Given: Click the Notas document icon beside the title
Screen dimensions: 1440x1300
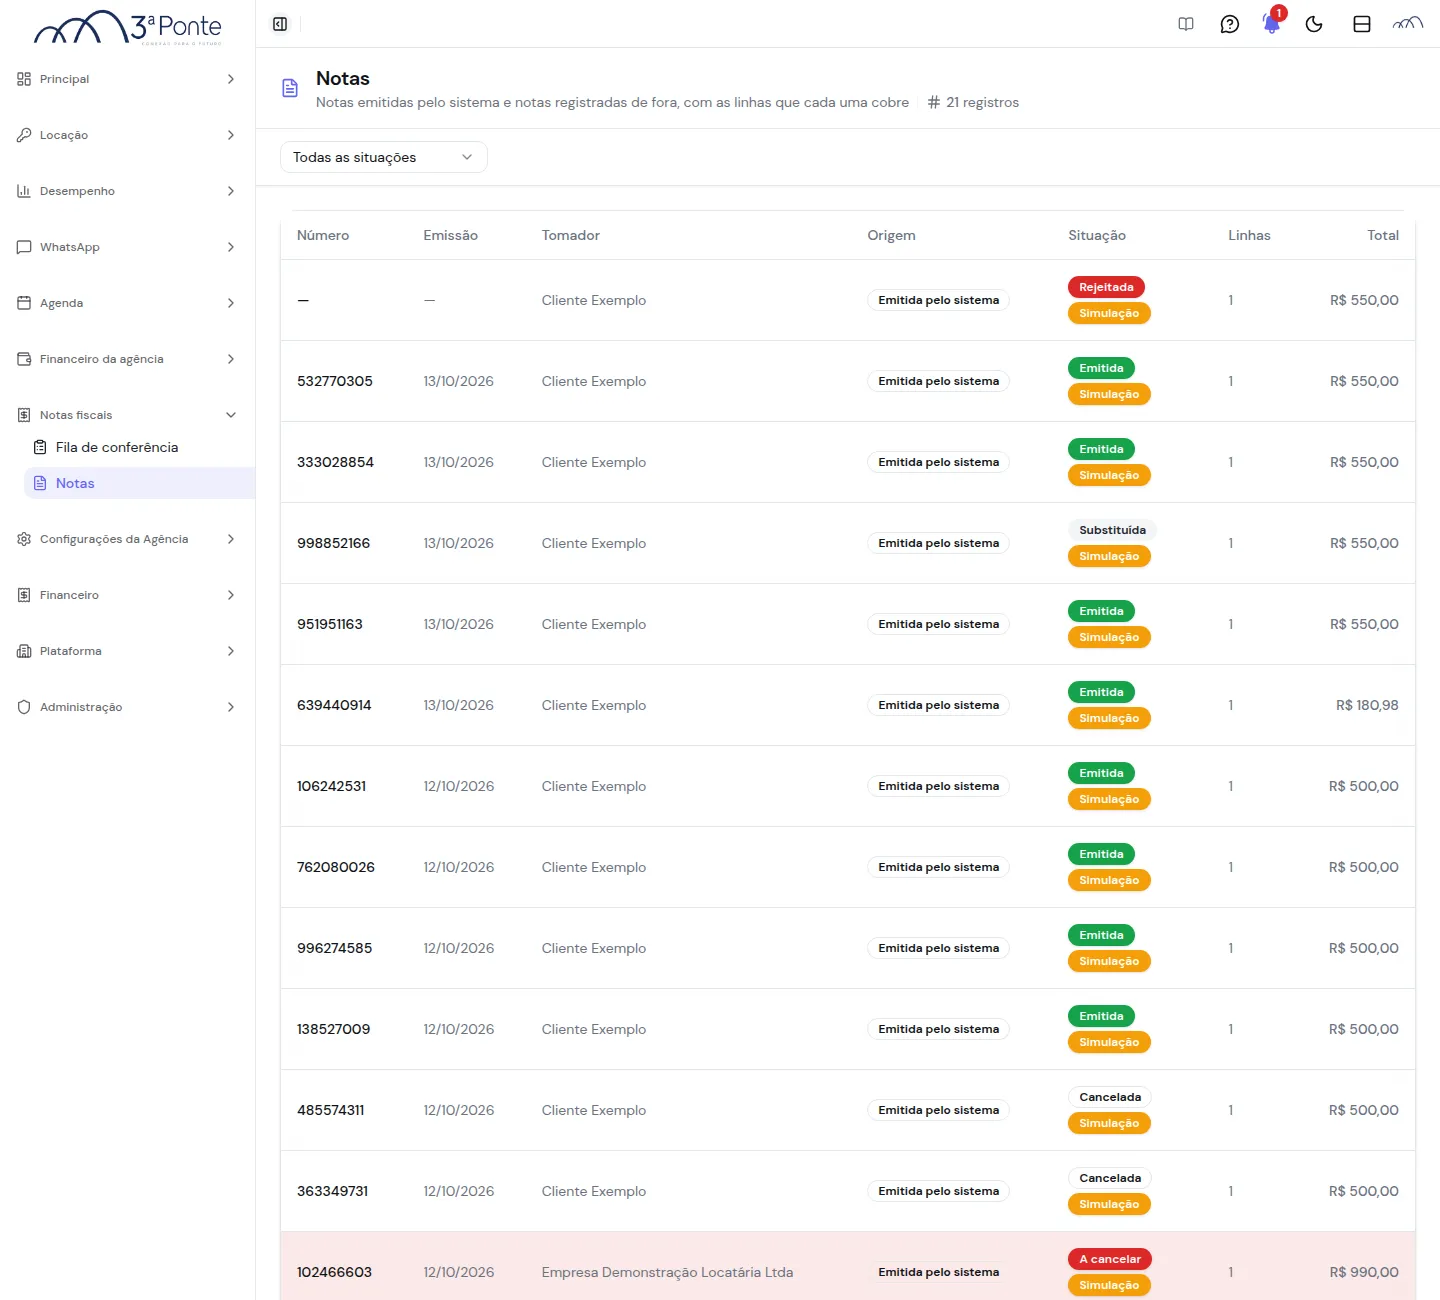Looking at the screenshot, I should (290, 88).
